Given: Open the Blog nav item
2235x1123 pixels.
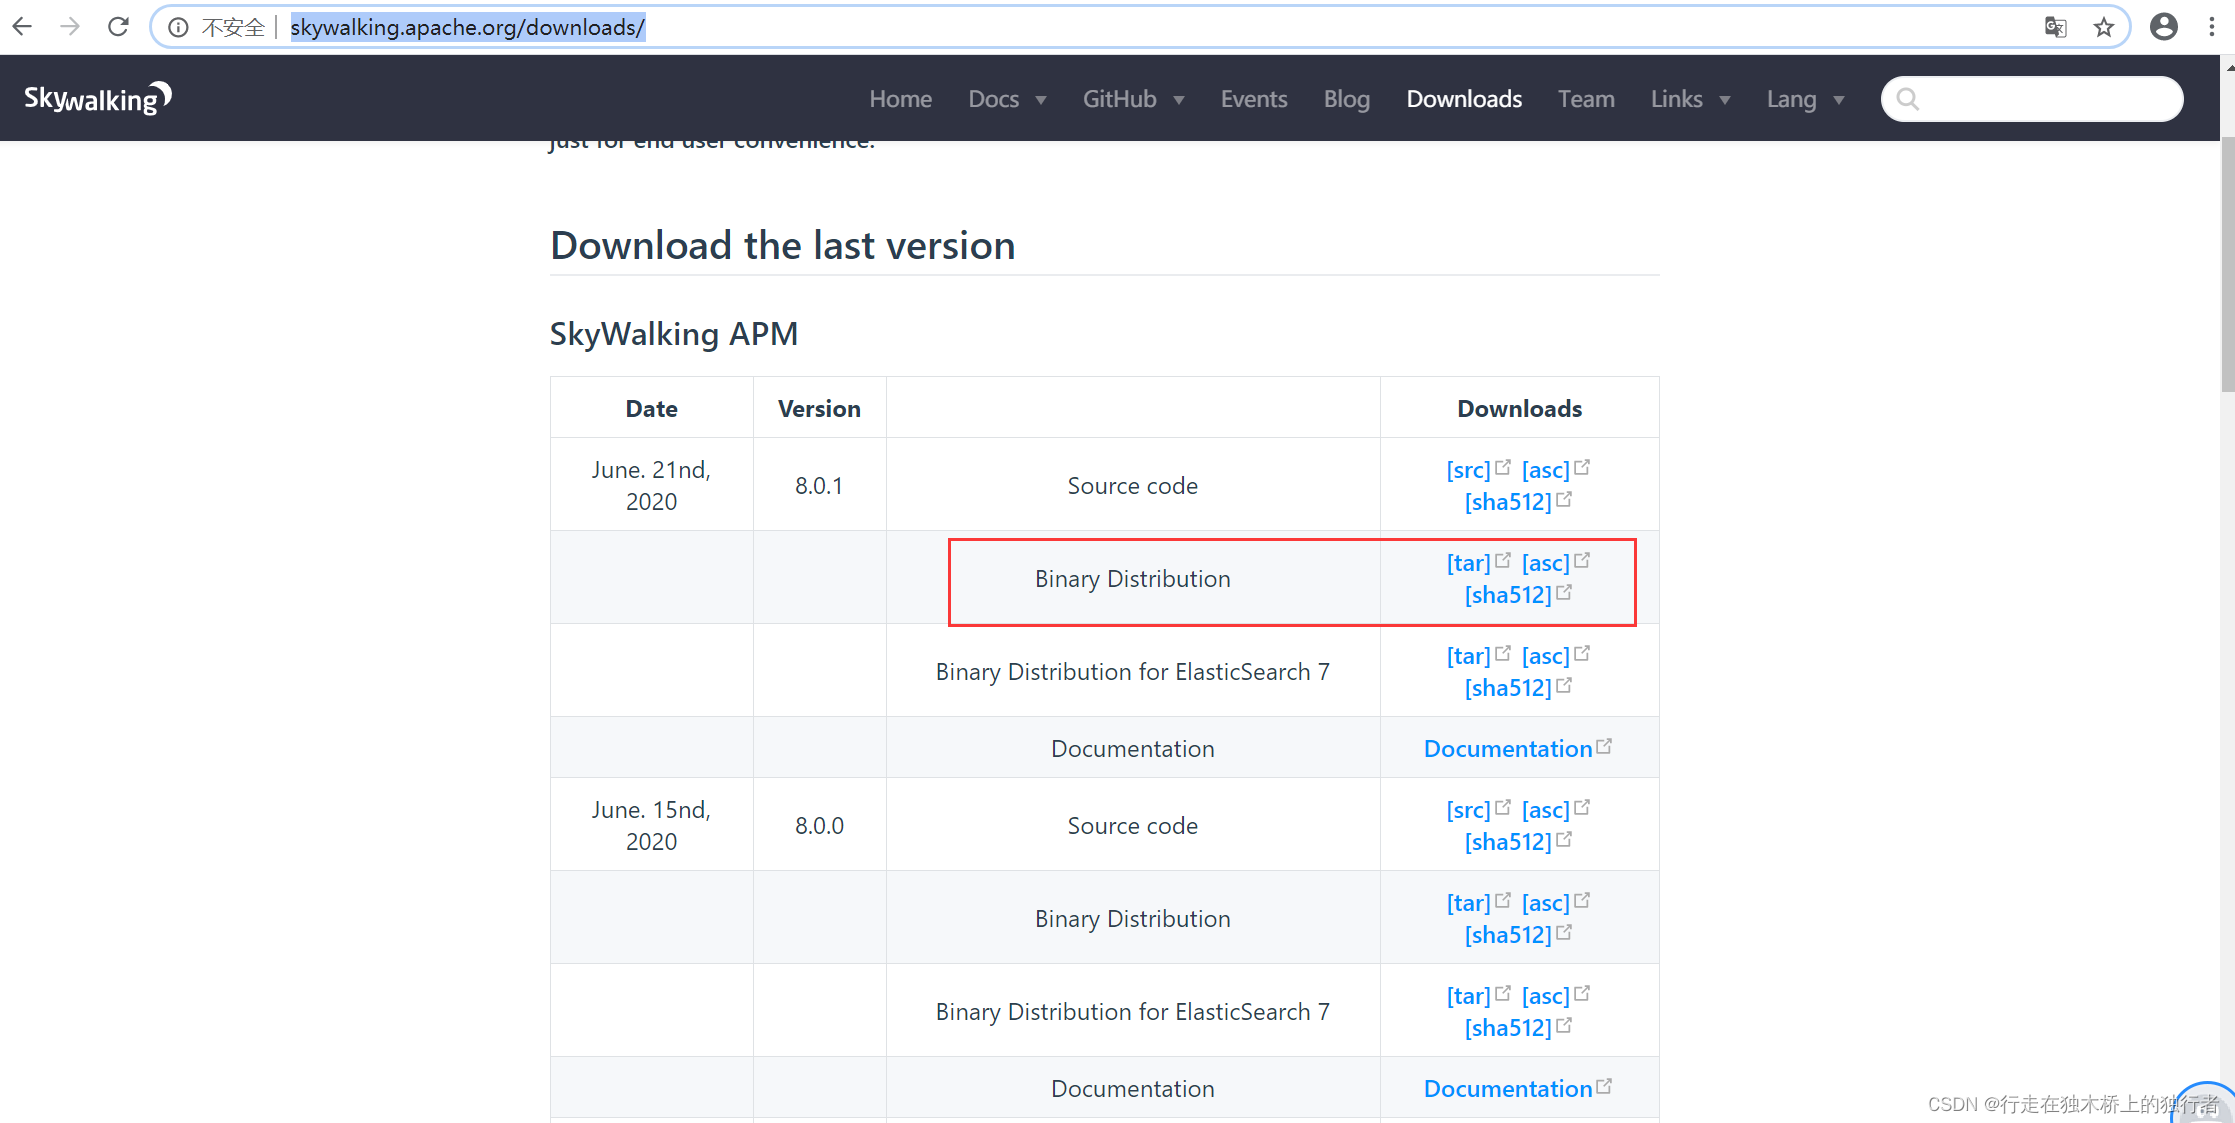Looking at the screenshot, I should (x=1347, y=99).
